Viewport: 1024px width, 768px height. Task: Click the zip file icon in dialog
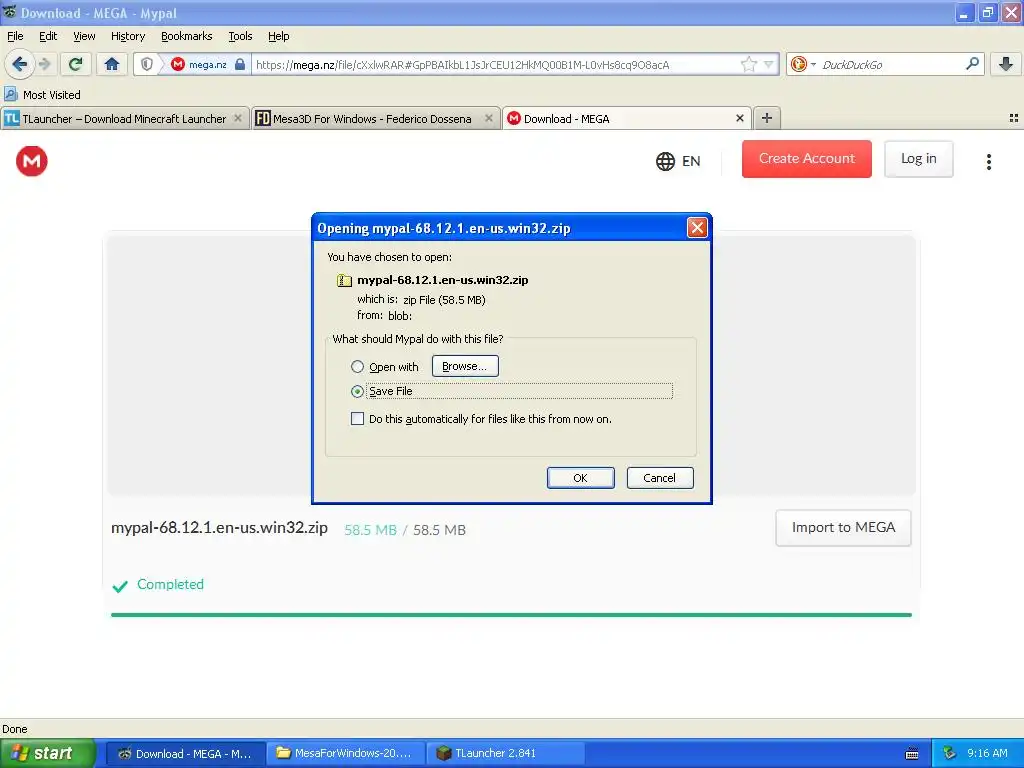(344, 280)
